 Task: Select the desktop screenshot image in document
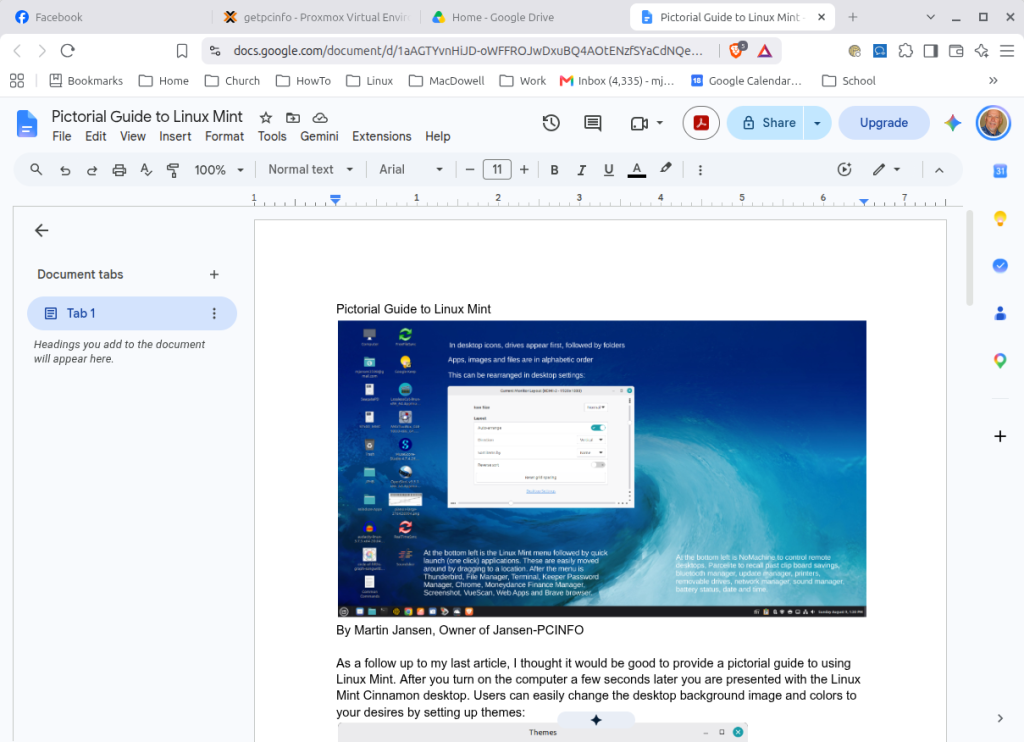pyautogui.click(x=601, y=468)
